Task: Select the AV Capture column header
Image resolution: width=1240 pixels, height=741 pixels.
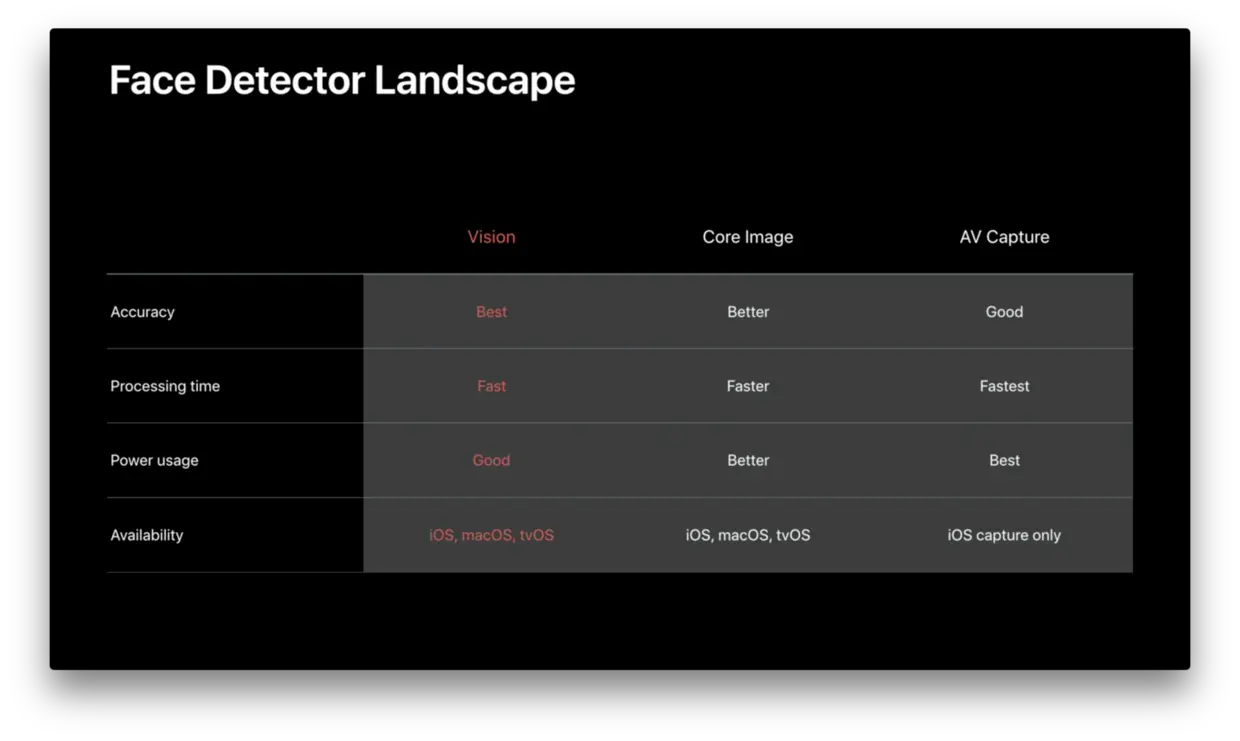Action: coord(1005,237)
